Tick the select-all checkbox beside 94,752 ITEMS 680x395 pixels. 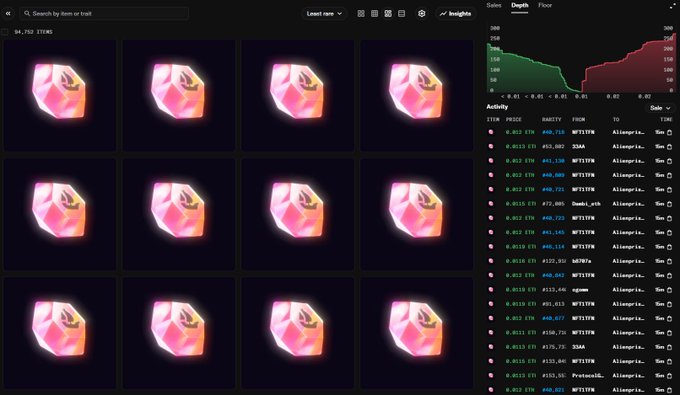pyautogui.click(x=5, y=32)
